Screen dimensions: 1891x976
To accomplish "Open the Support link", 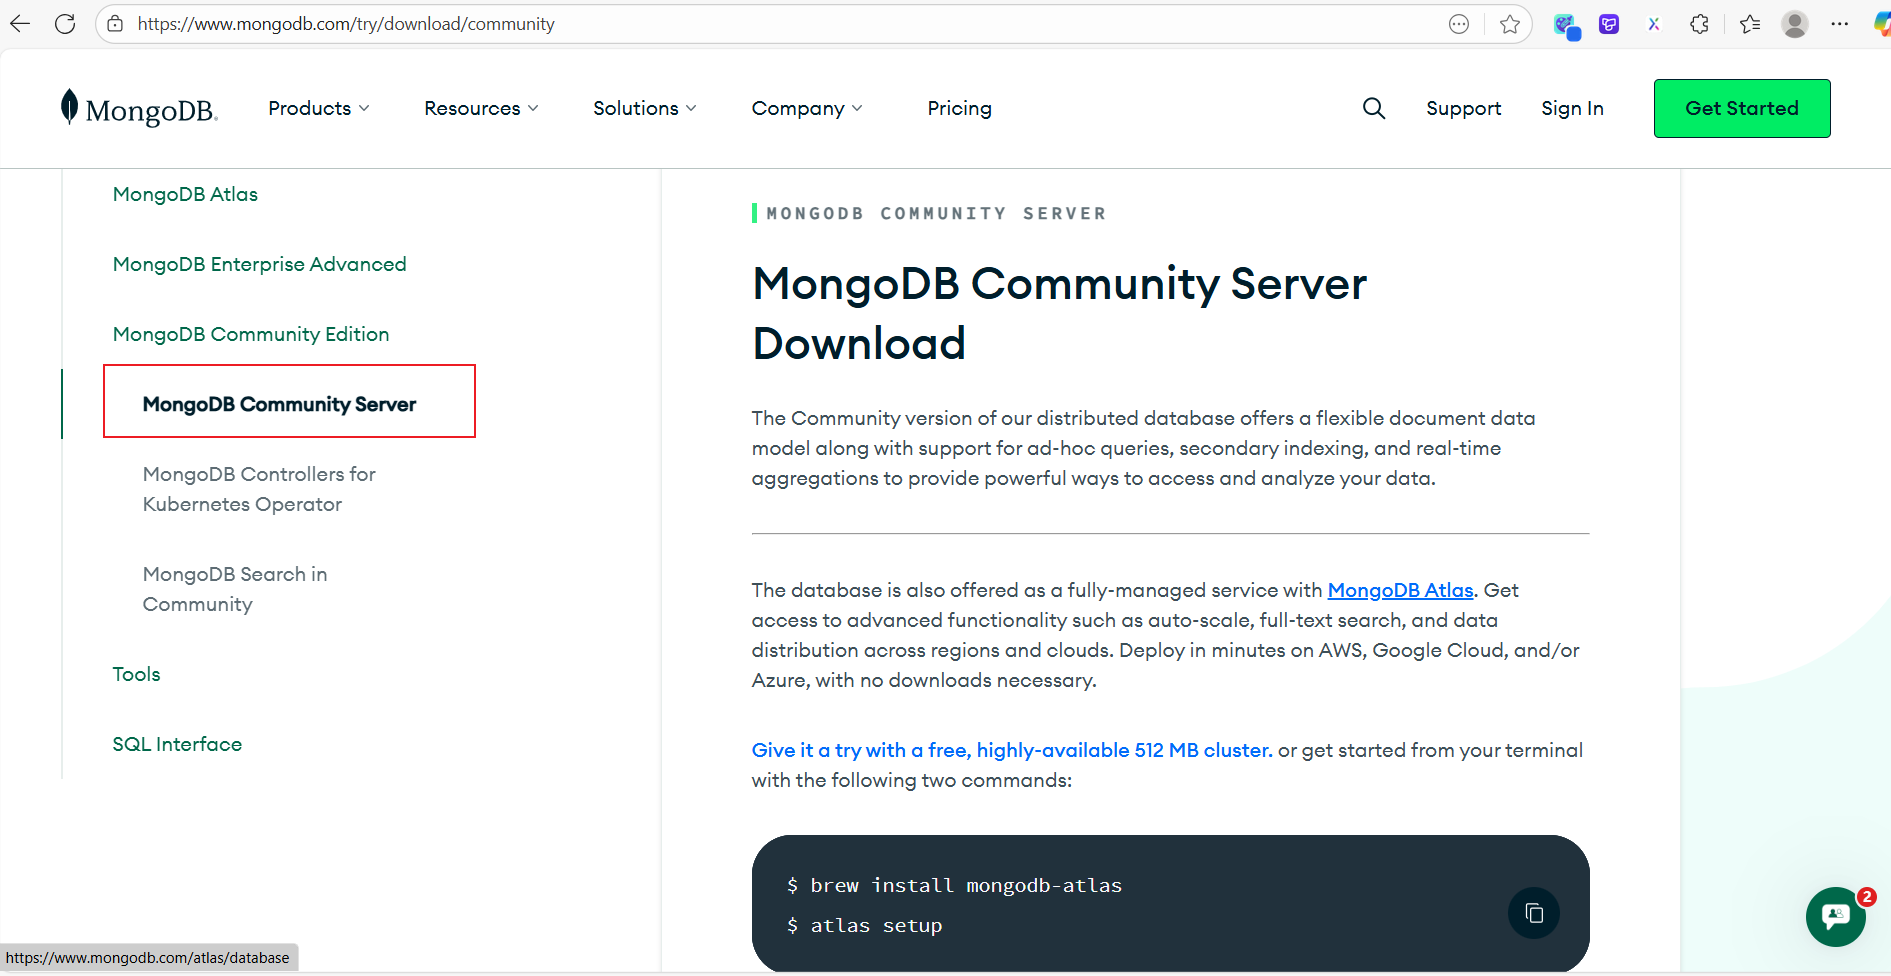I will point(1464,108).
